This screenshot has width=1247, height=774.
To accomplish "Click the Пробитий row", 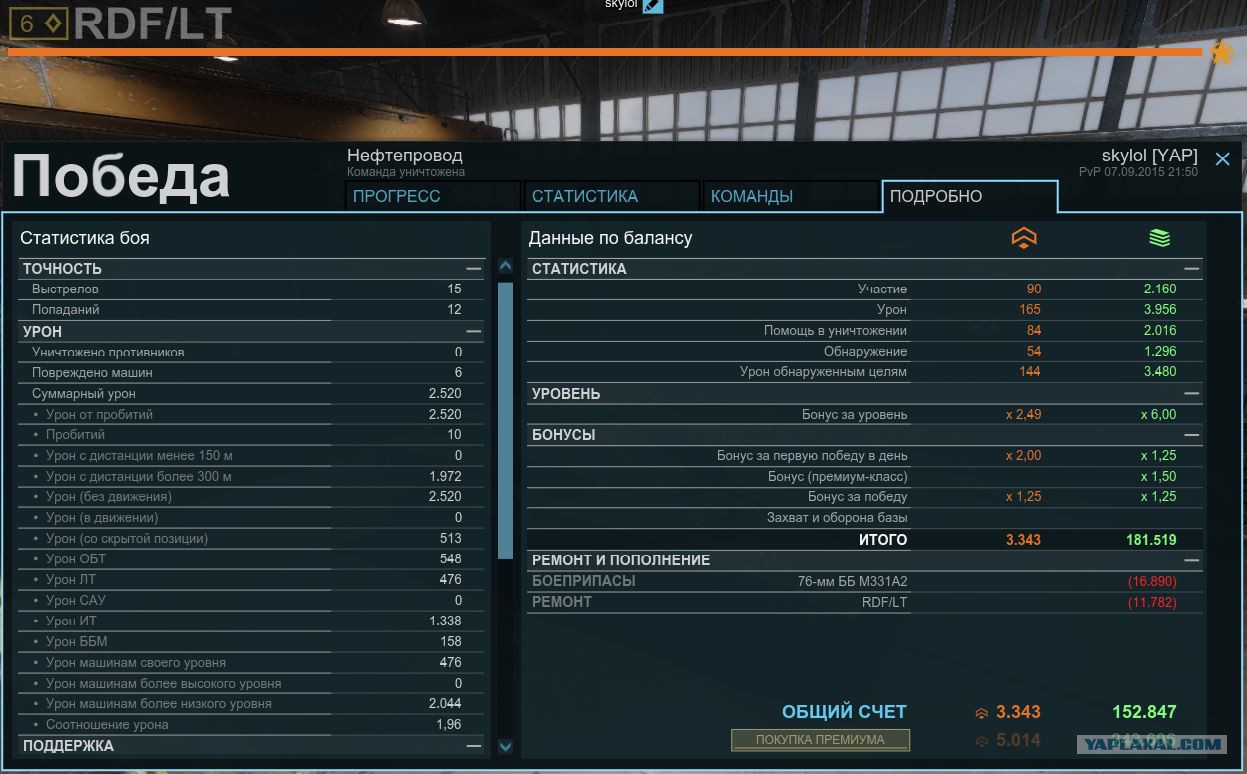I will [251, 435].
